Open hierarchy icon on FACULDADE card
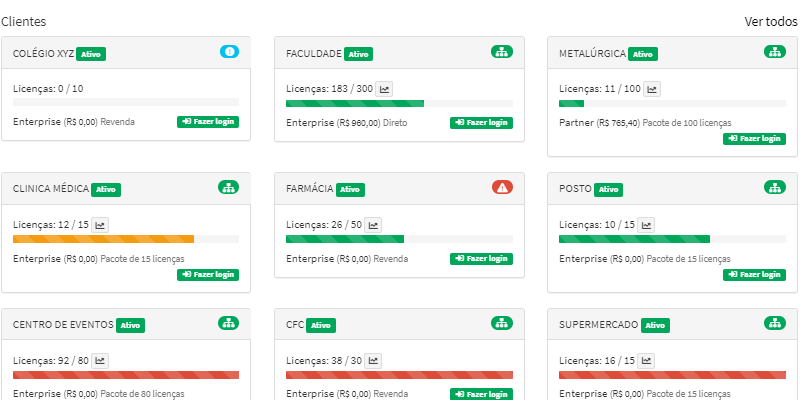 pos(502,52)
